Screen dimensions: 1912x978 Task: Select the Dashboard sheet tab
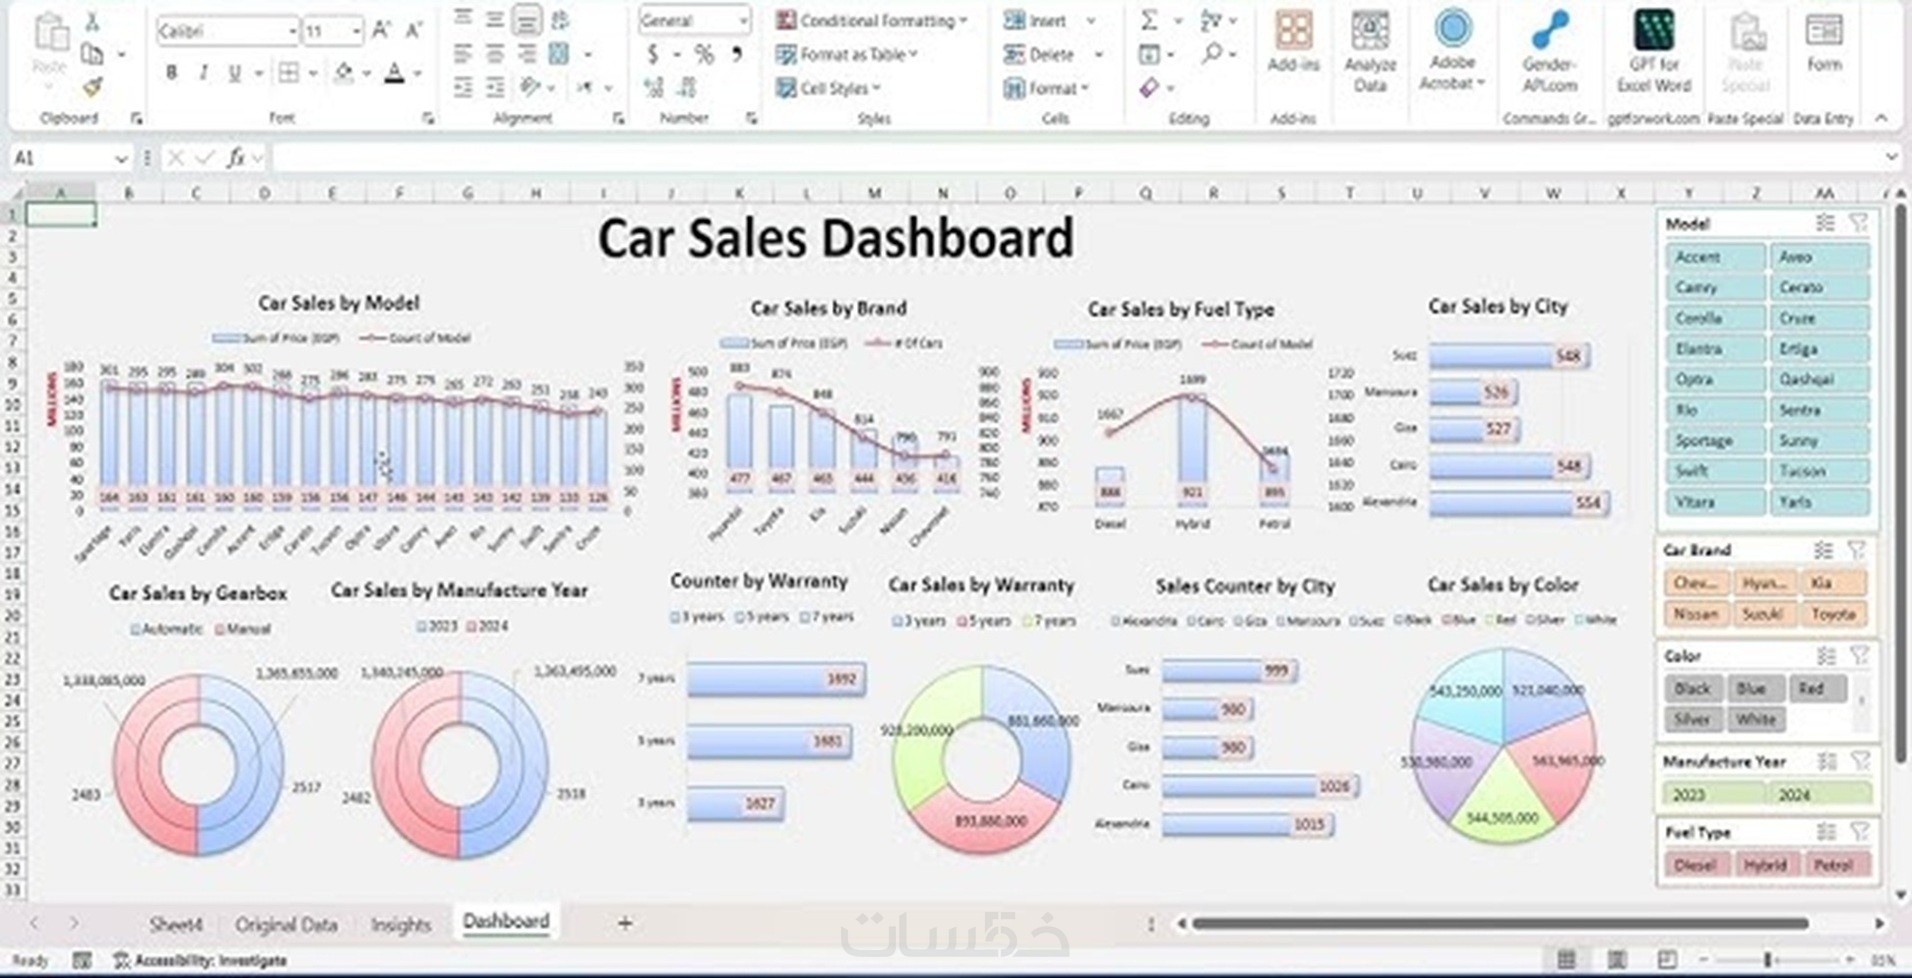(506, 921)
